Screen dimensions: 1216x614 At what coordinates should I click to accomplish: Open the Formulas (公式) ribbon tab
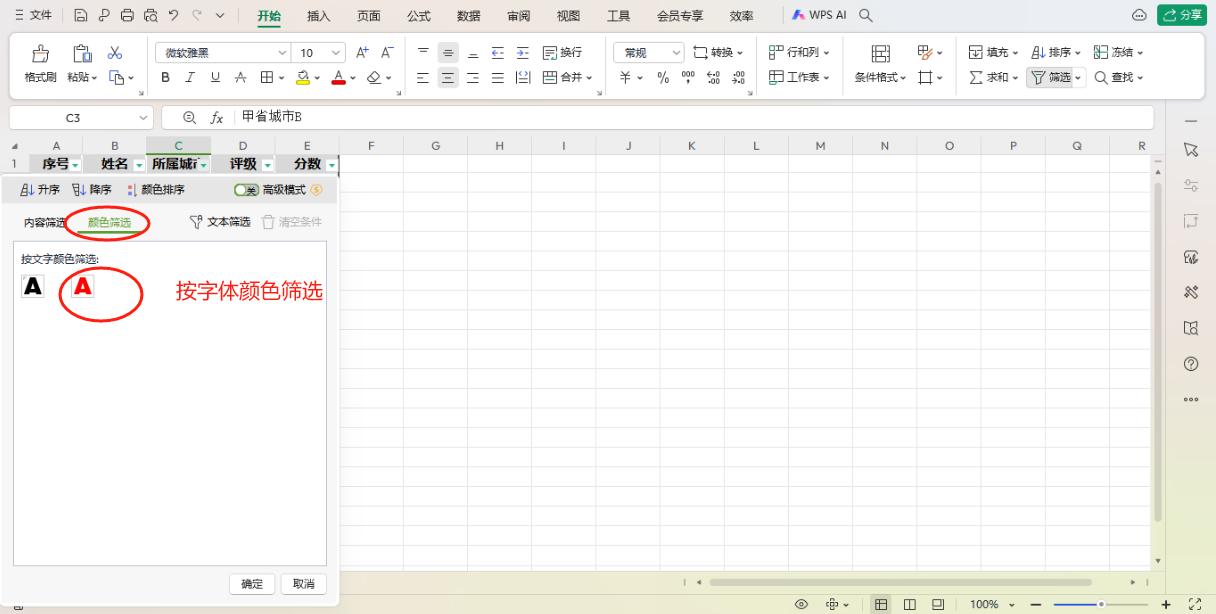419,16
